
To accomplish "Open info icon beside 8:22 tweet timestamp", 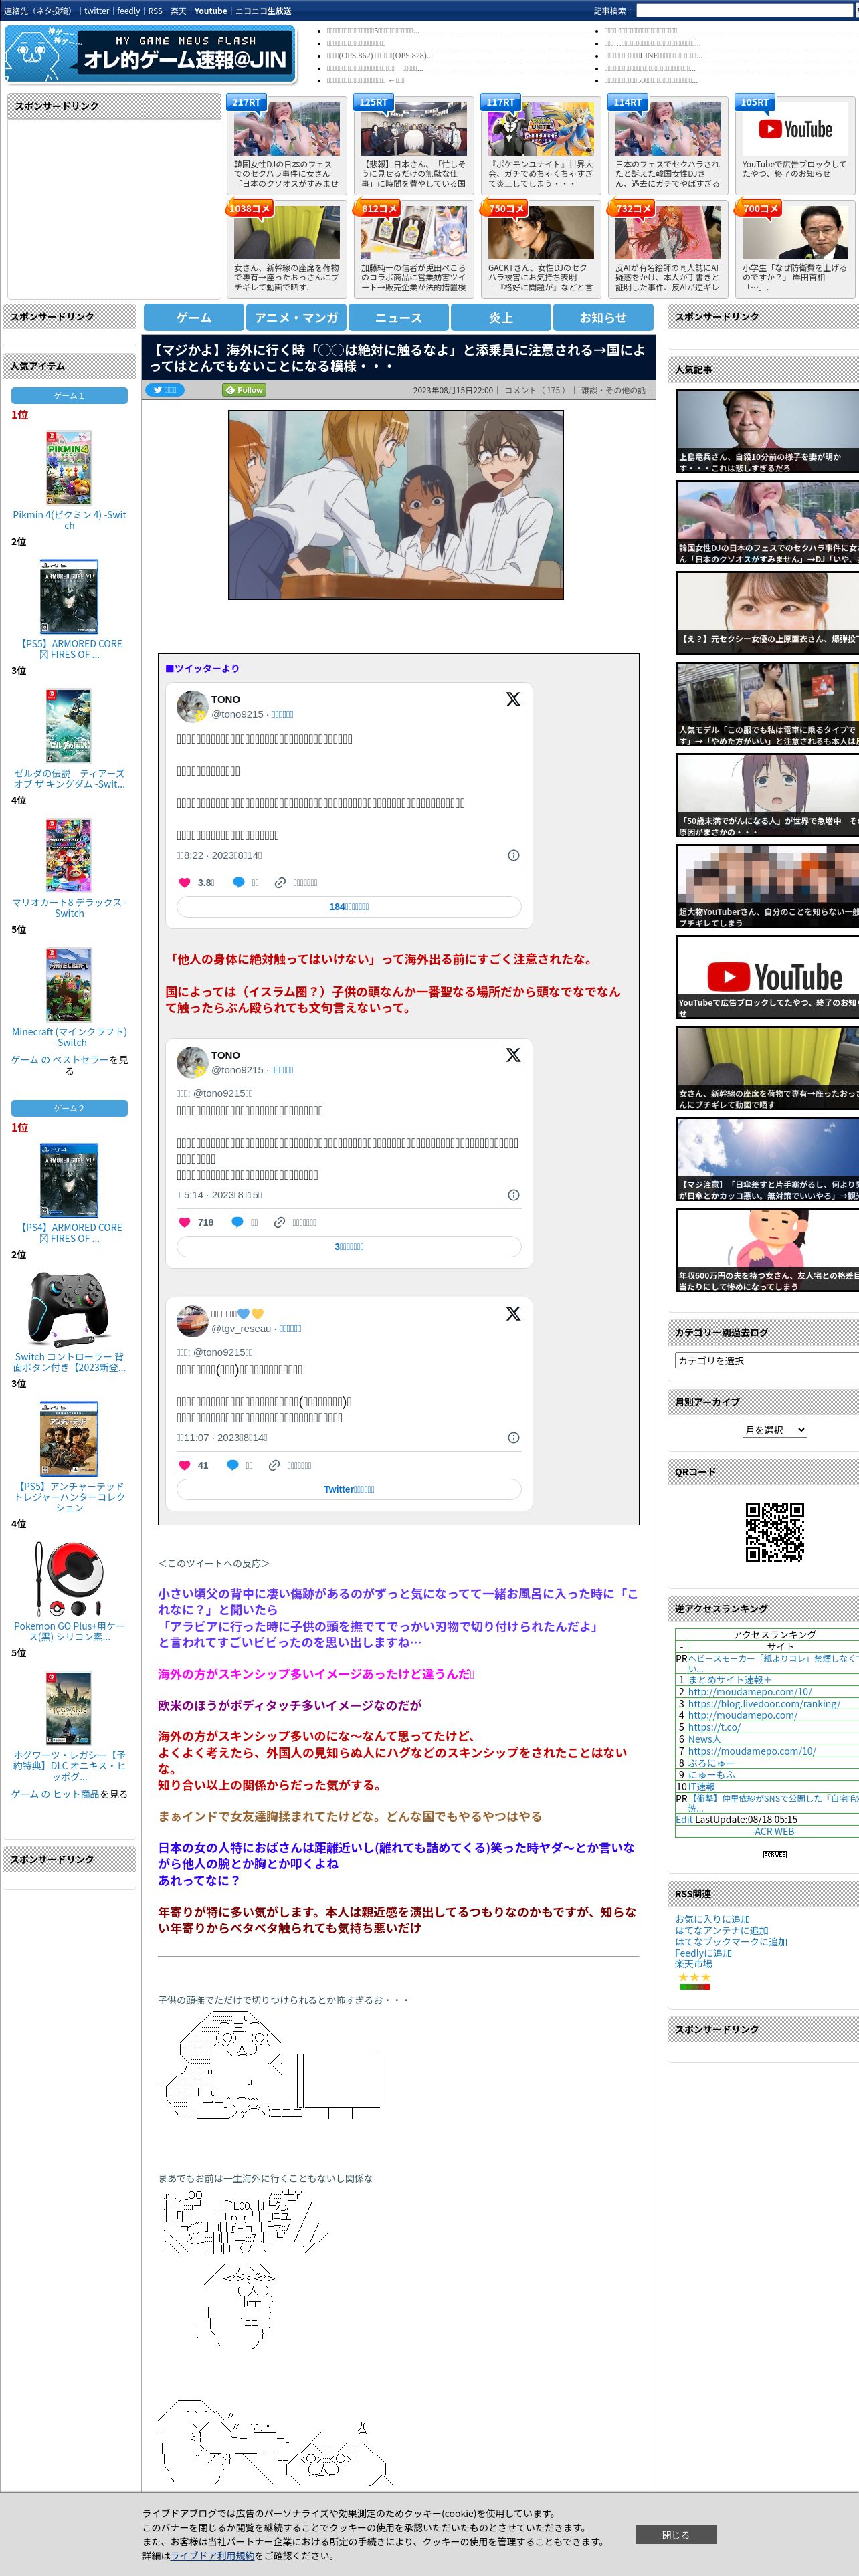I will [x=513, y=855].
